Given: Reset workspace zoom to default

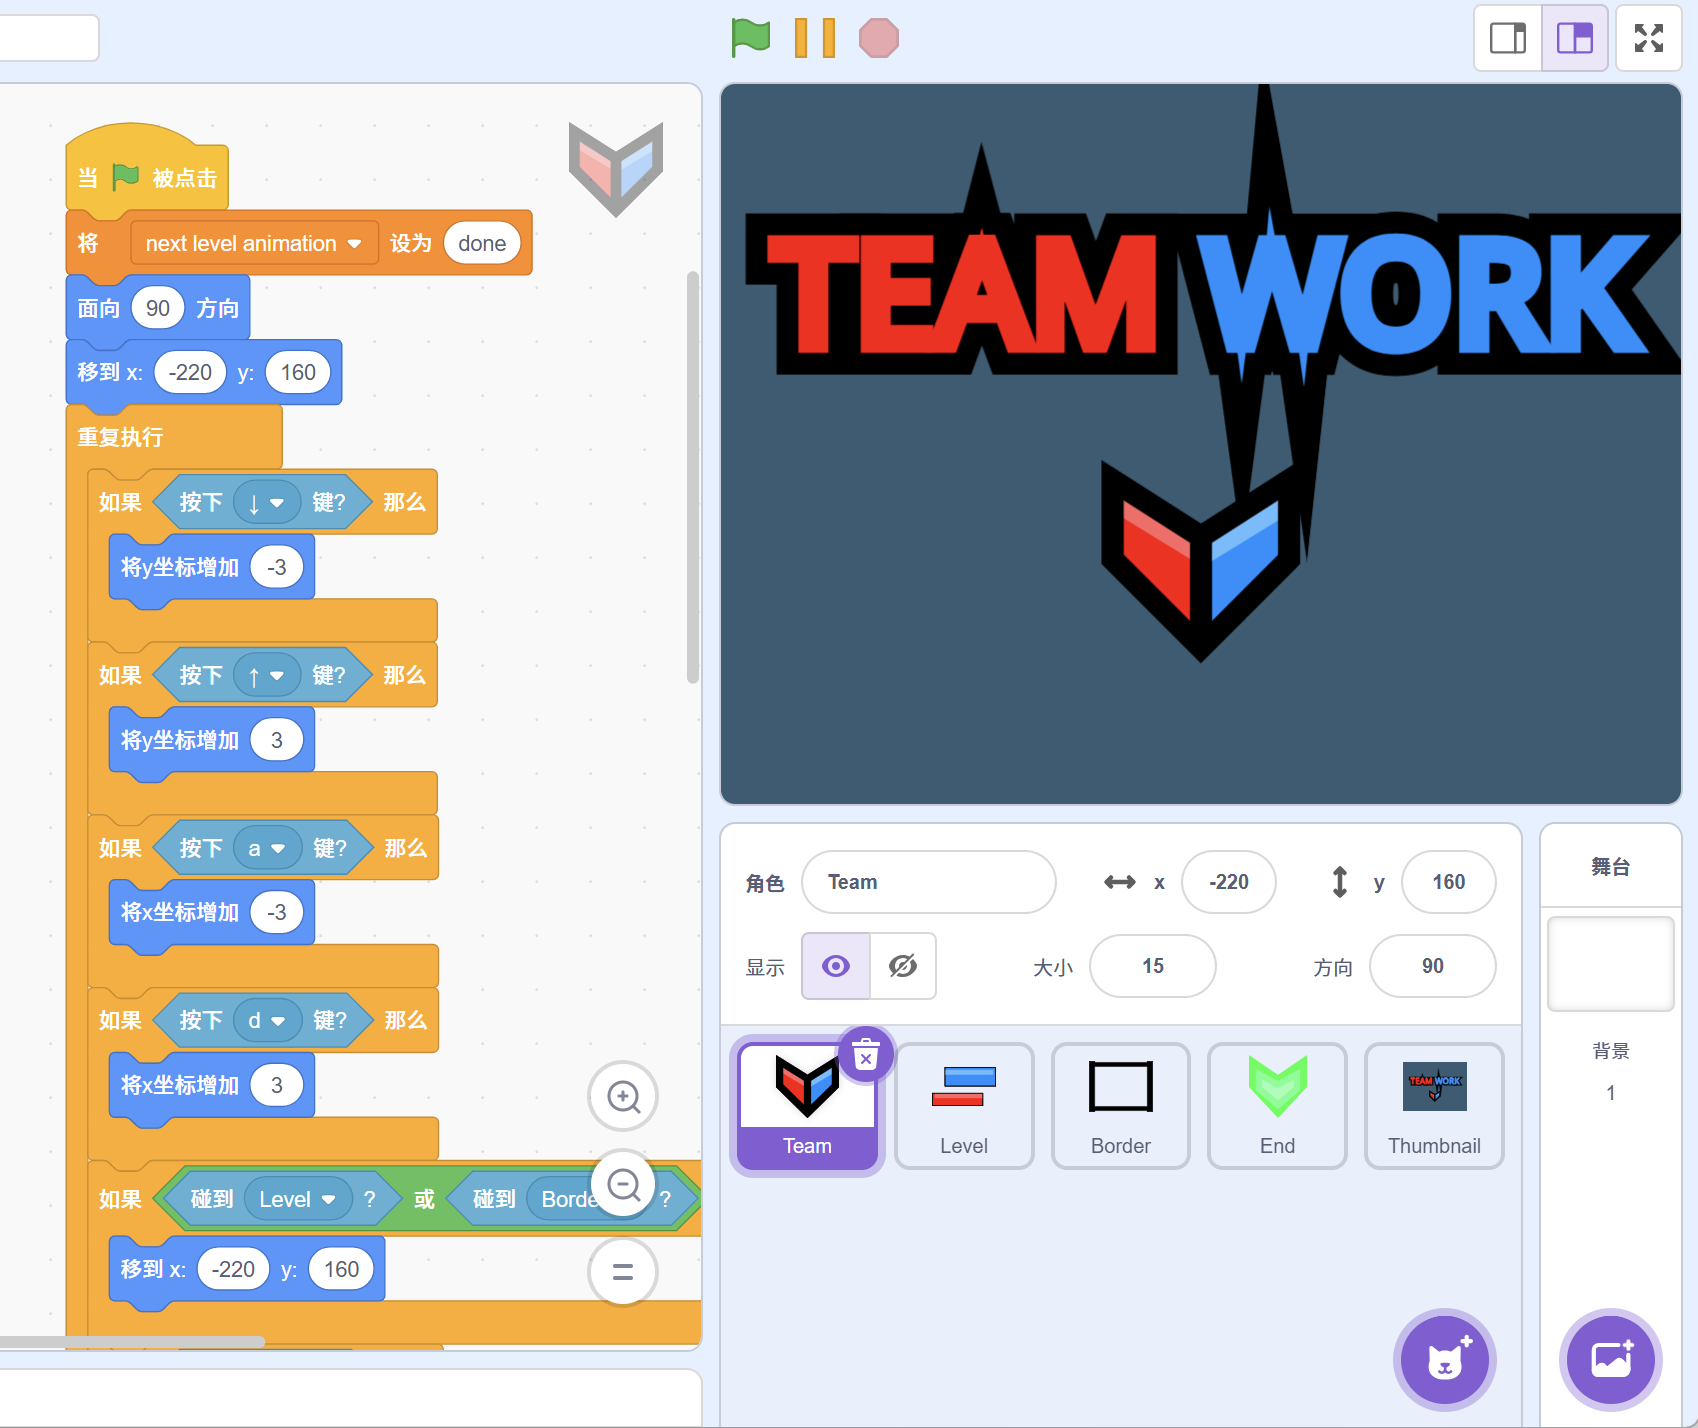Looking at the screenshot, I should [623, 1272].
